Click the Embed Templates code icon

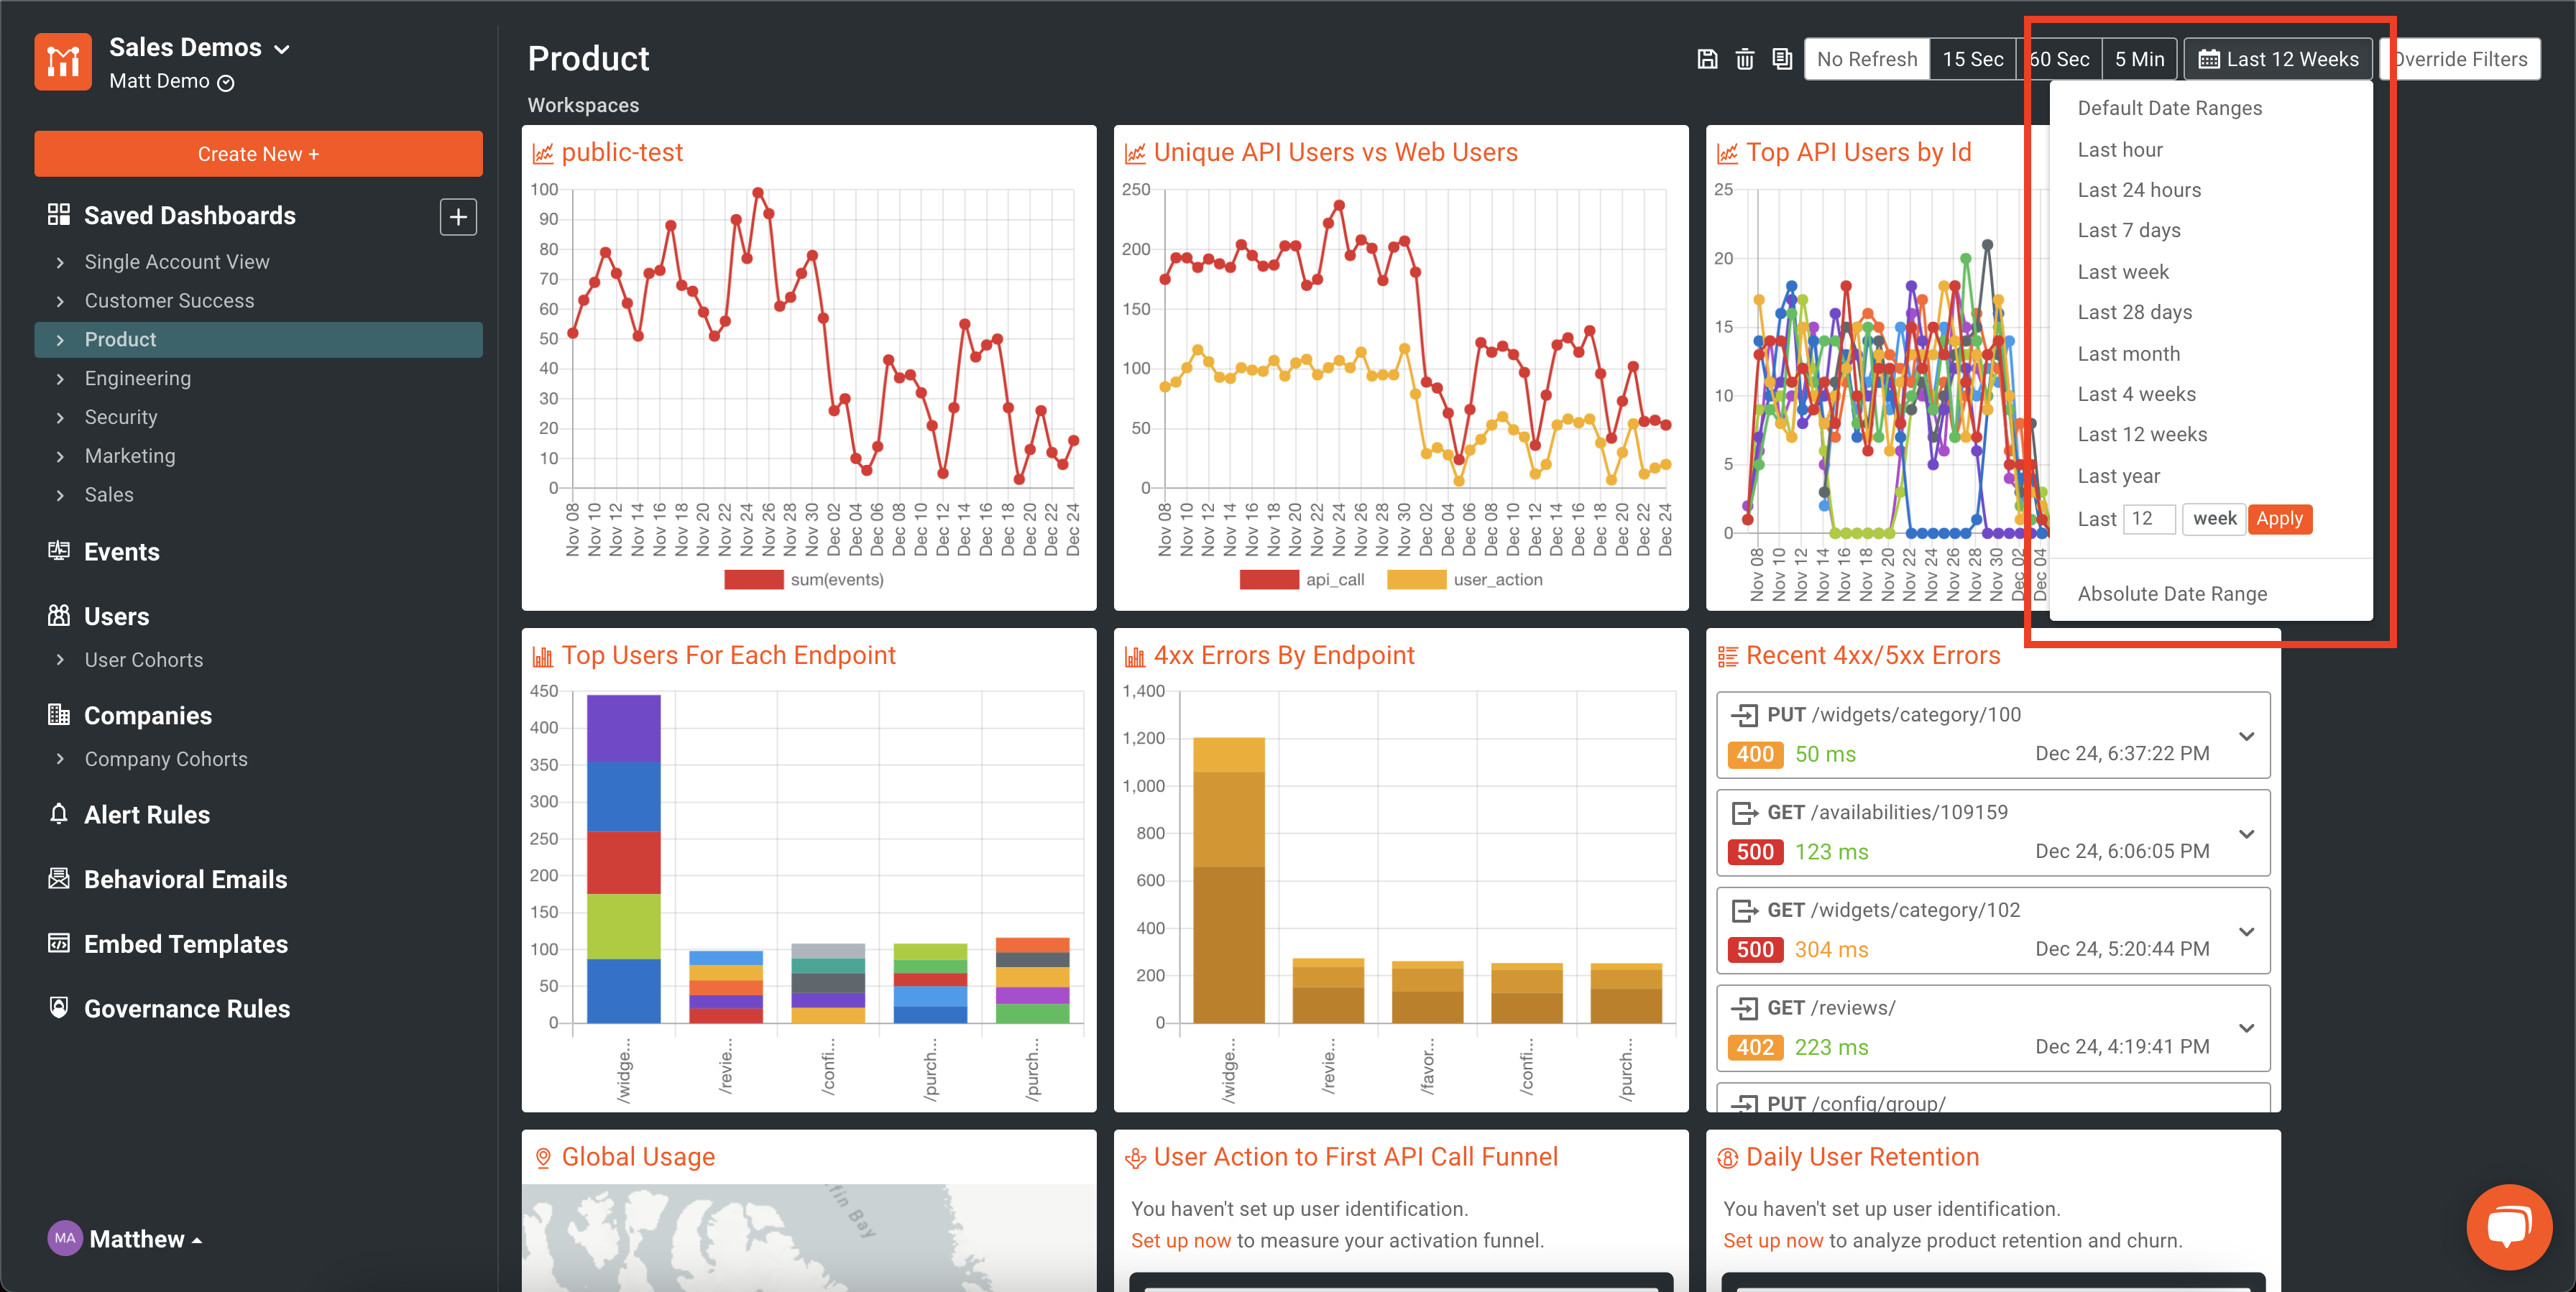click(60, 943)
